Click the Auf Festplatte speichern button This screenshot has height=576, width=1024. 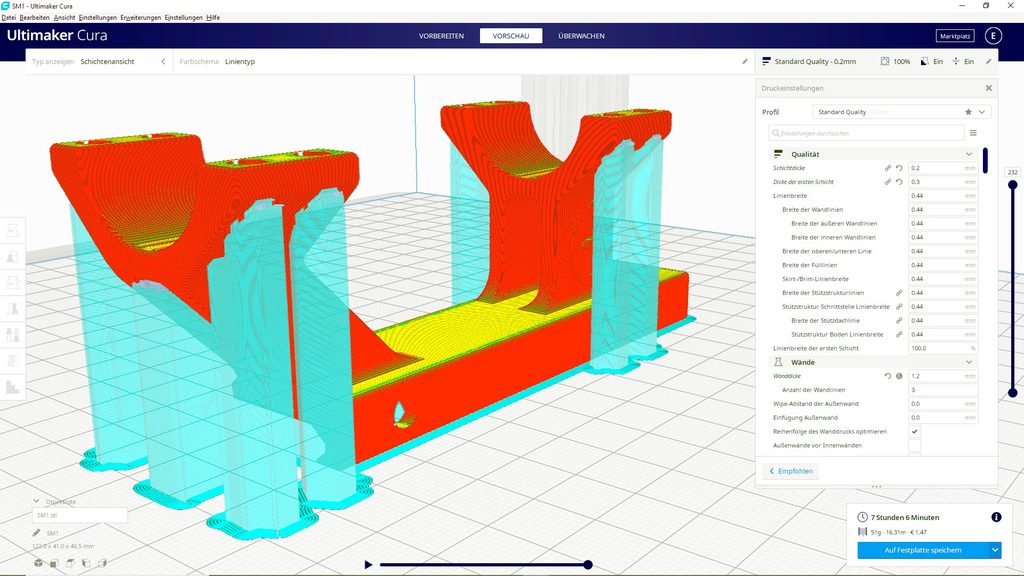tap(921, 550)
